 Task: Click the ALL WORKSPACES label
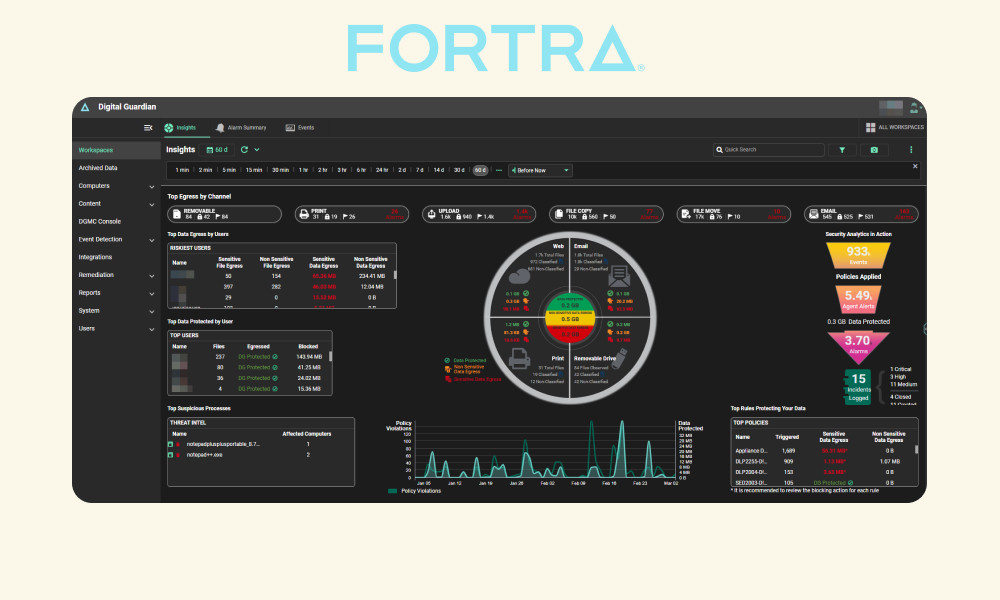(x=901, y=128)
